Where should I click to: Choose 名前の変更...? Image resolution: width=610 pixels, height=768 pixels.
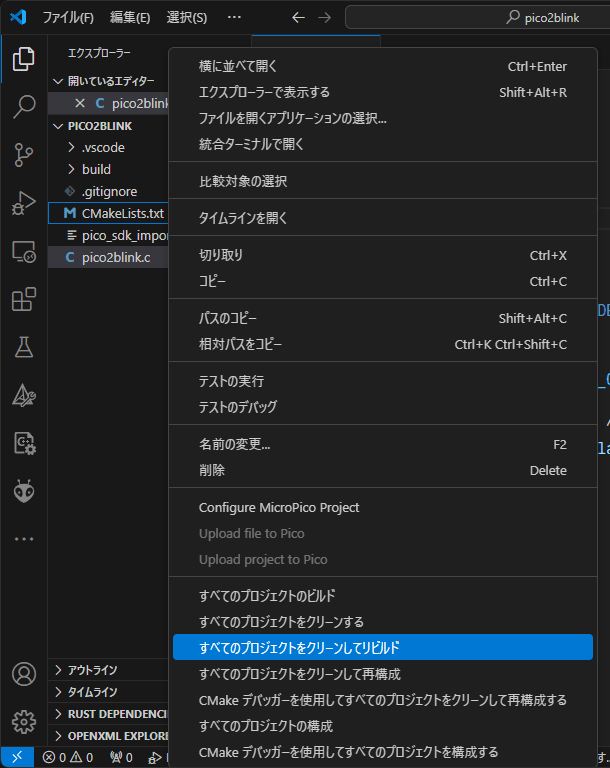[x=383, y=444]
